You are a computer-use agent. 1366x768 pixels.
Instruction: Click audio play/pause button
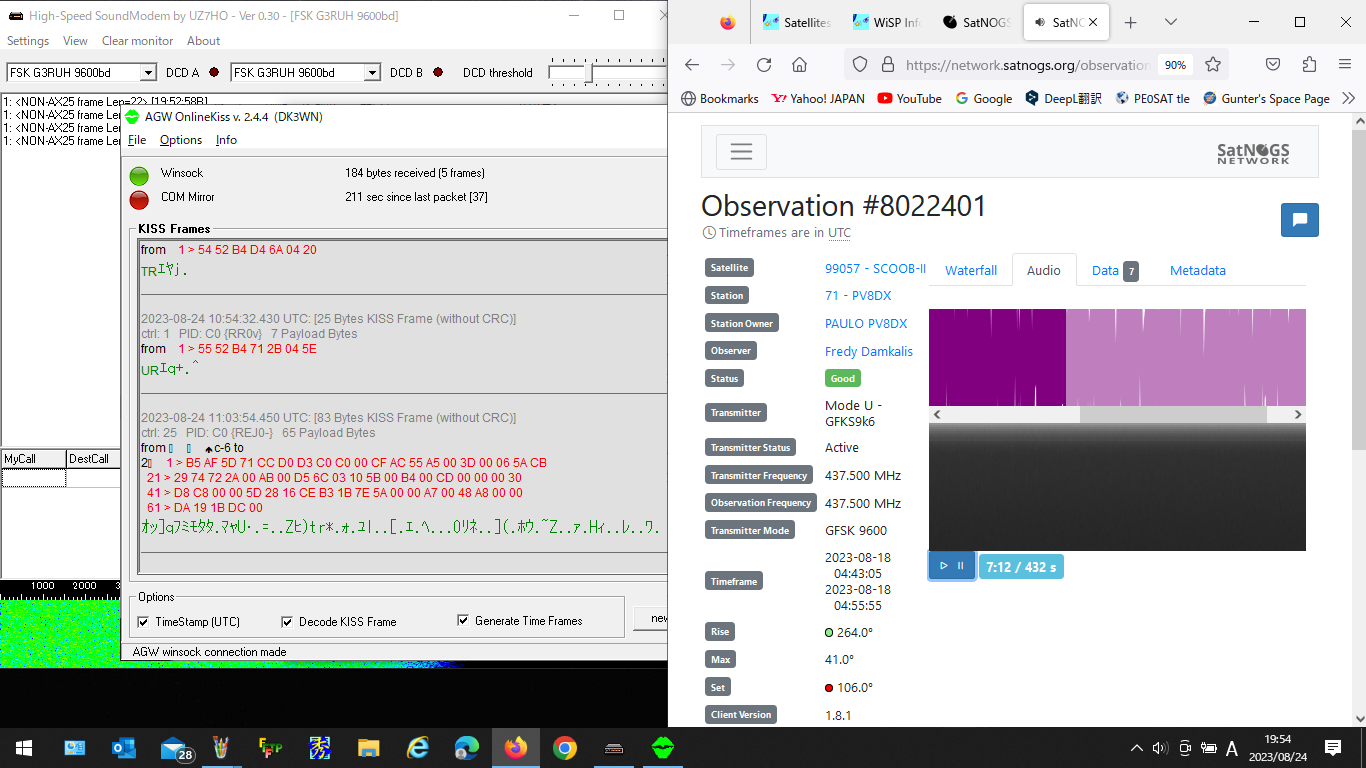[951, 566]
